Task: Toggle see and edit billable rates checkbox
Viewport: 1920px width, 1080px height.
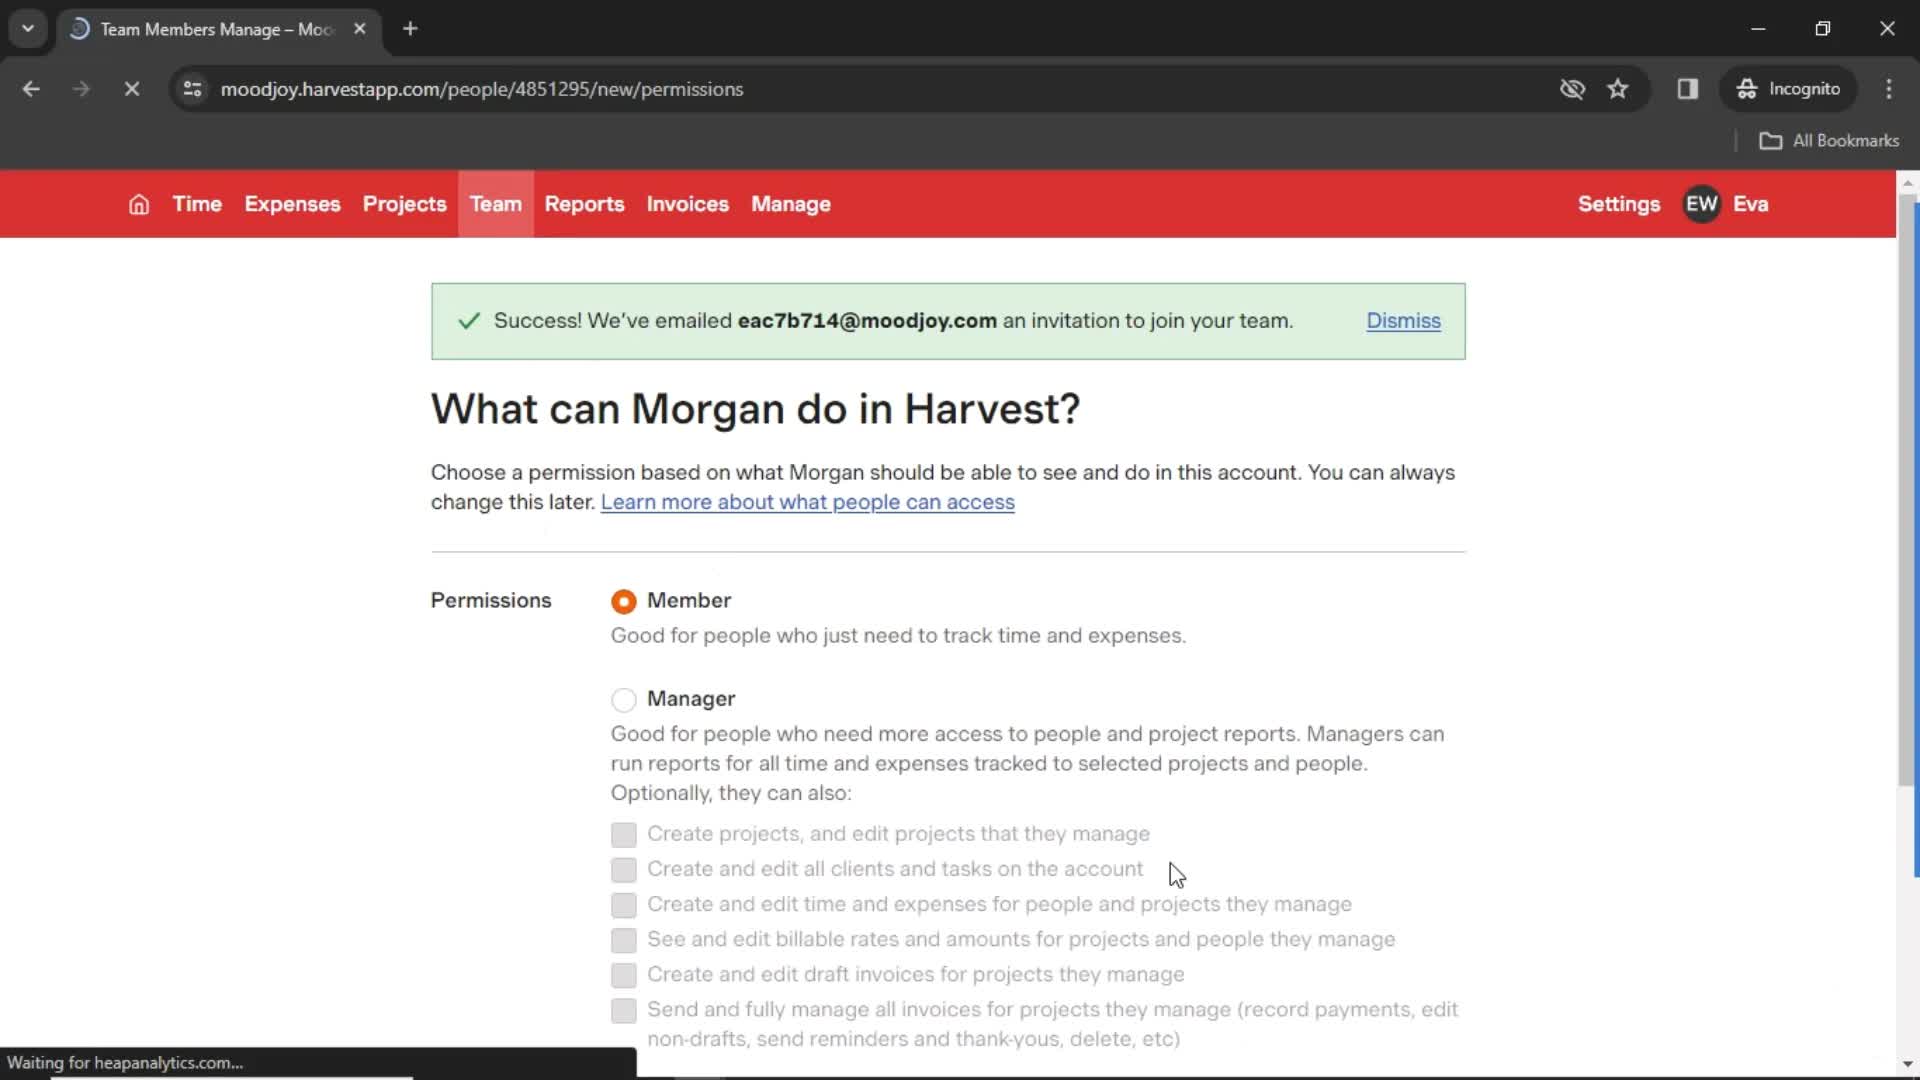Action: tap(622, 939)
